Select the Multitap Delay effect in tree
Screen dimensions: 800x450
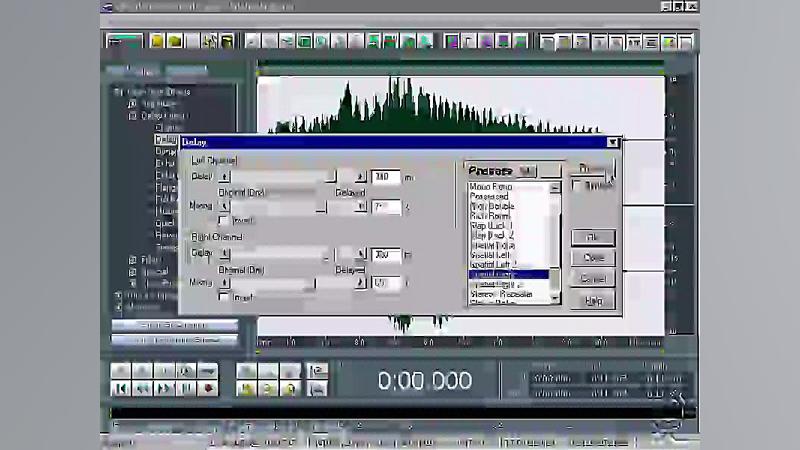pos(166,211)
